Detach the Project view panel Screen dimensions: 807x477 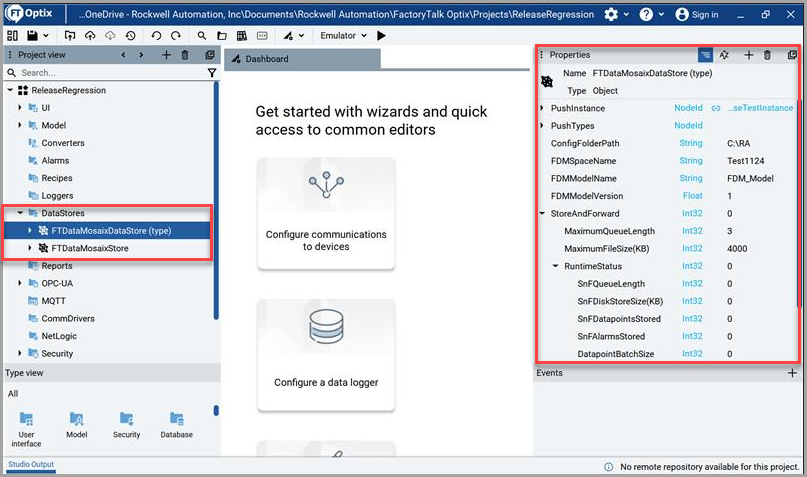point(210,55)
